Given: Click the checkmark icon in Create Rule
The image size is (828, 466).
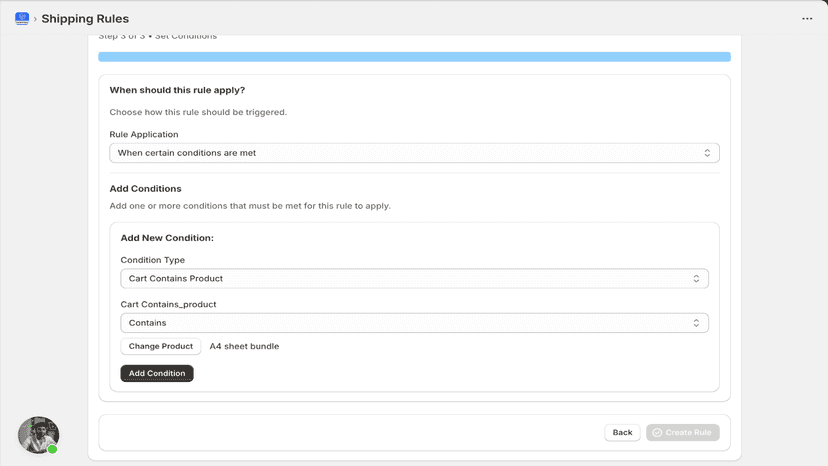Looking at the screenshot, I should tap(657, 432).
